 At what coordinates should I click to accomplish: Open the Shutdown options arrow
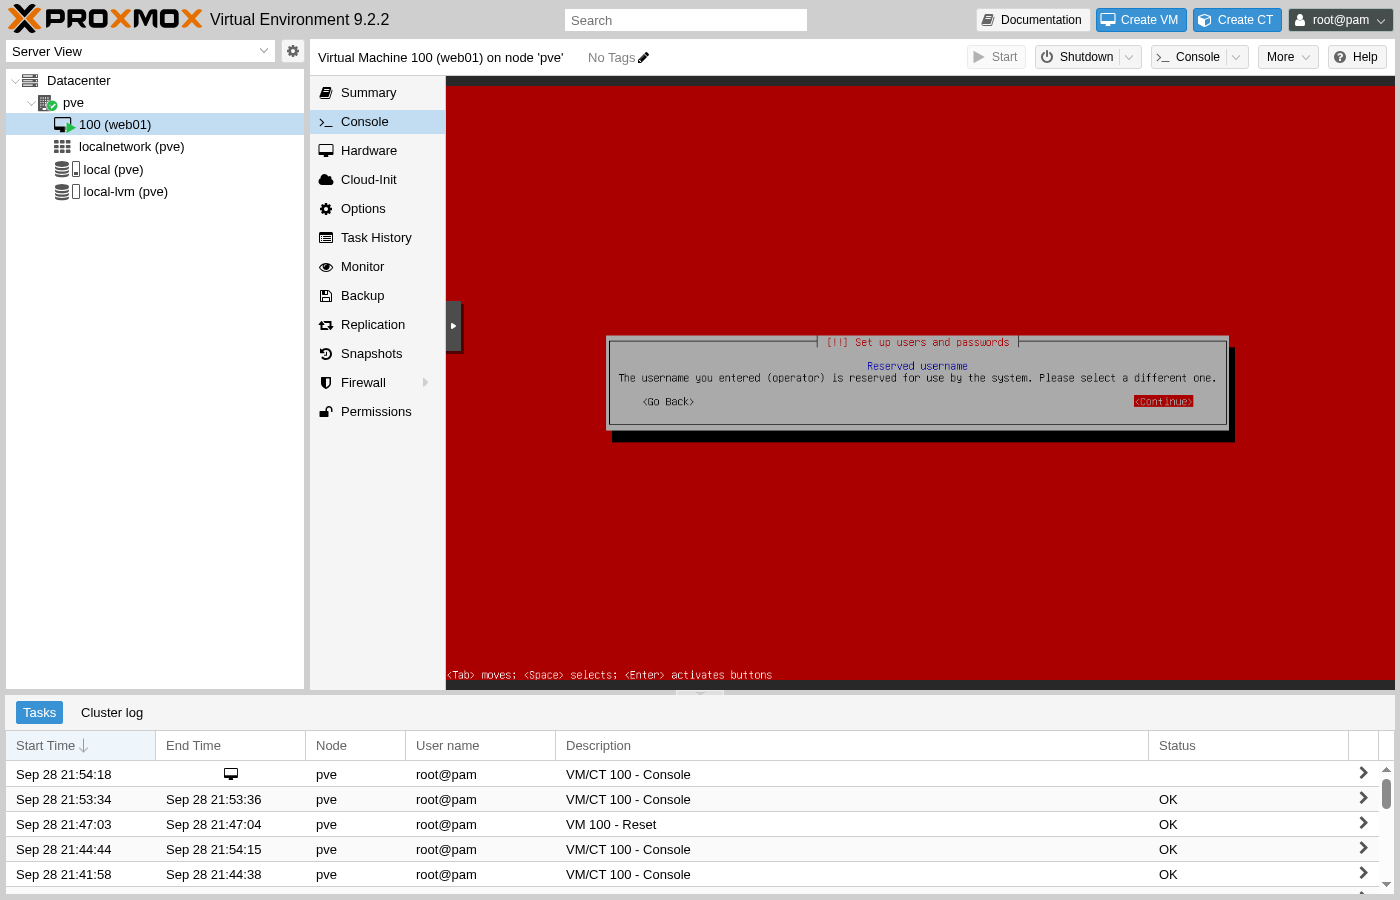pyautogui.click(x=1130, y=57)
